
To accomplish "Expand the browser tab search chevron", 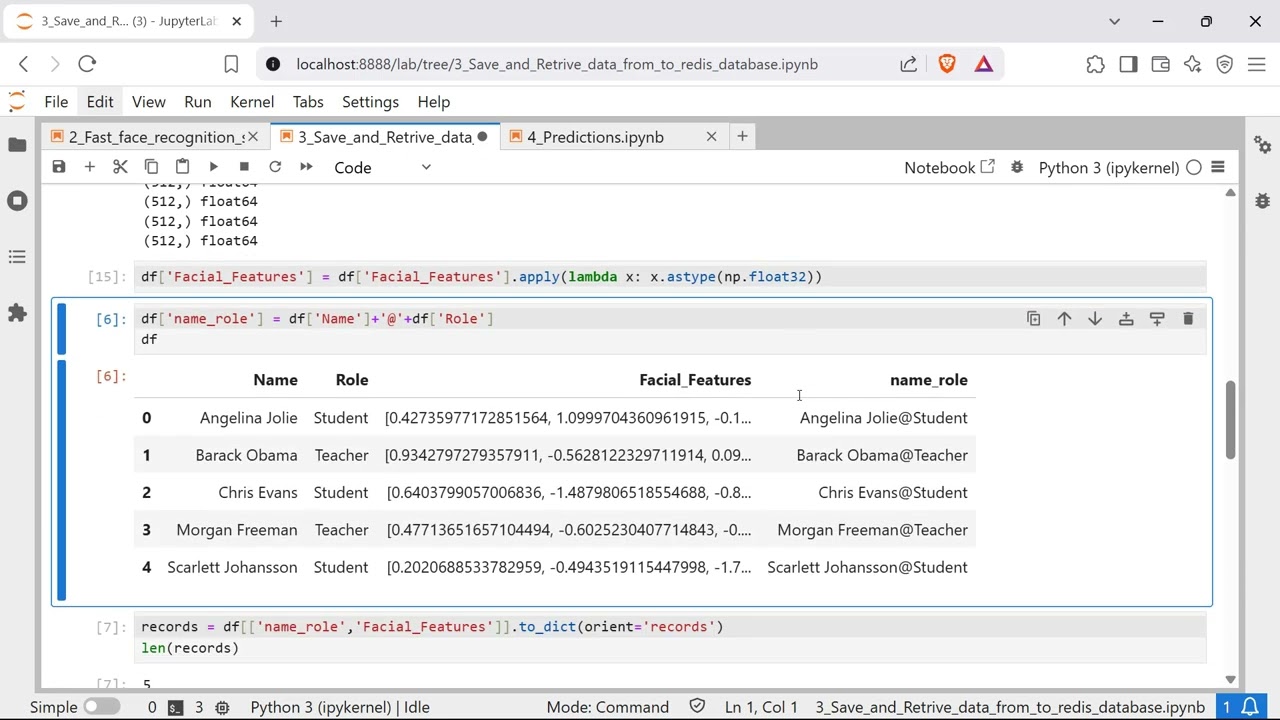I will click(1114, 21).
